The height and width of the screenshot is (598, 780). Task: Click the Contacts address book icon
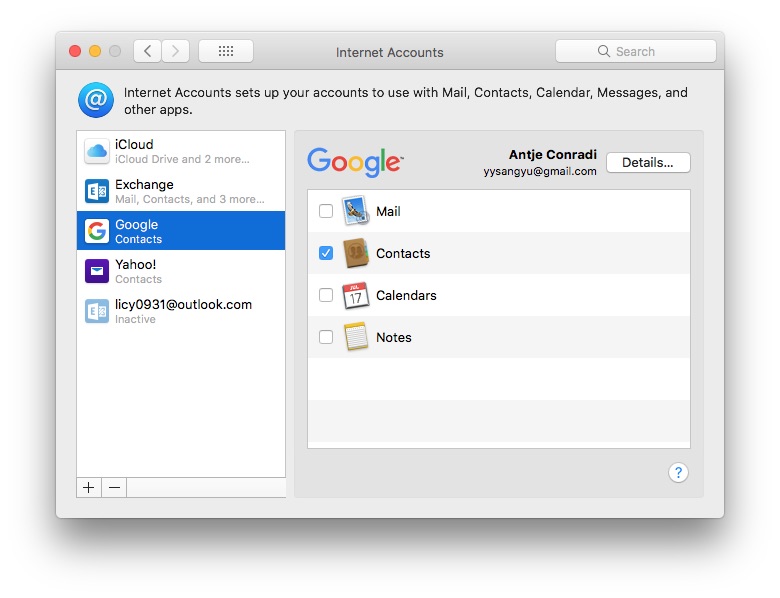[356, 253]
